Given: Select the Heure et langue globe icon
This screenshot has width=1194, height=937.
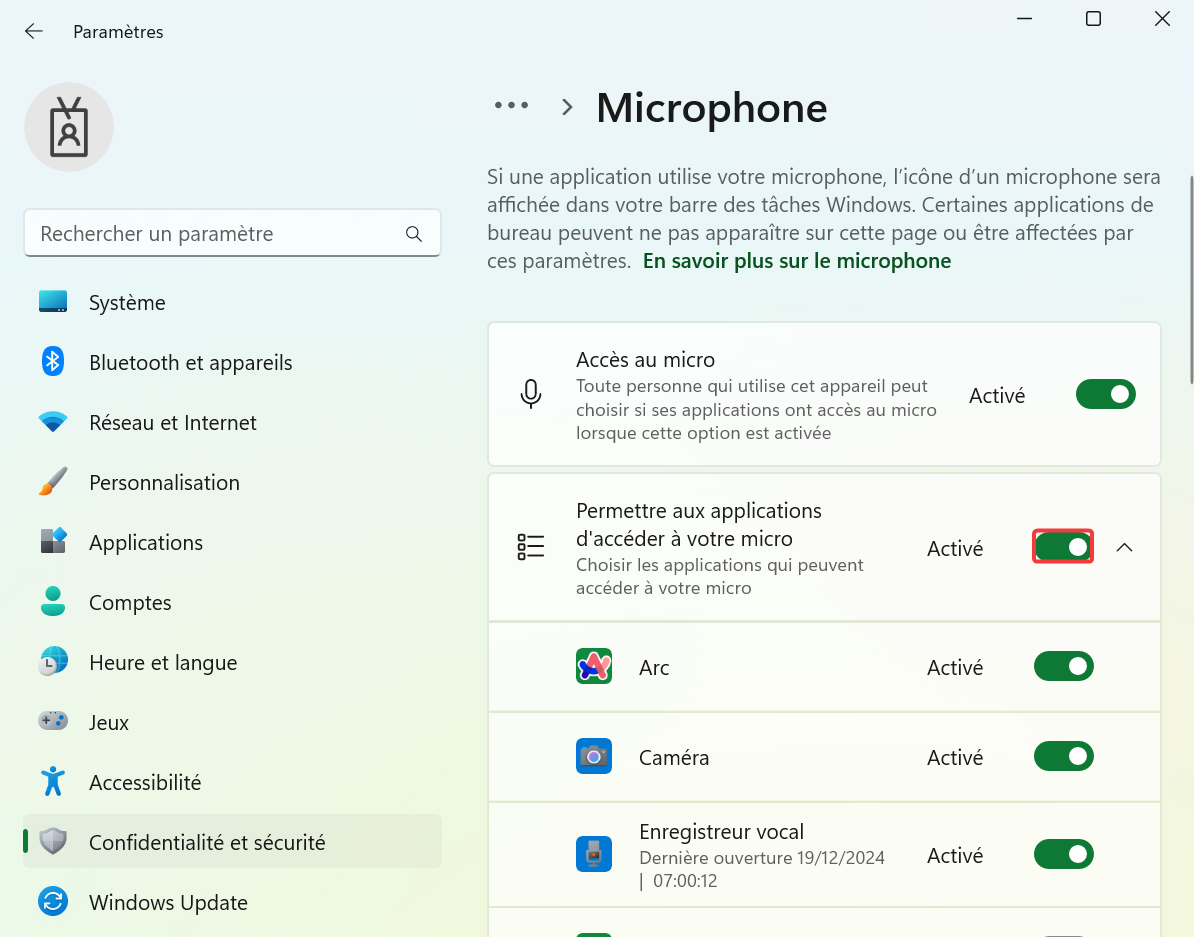Looking at the screenshot, I should (53, 662).
